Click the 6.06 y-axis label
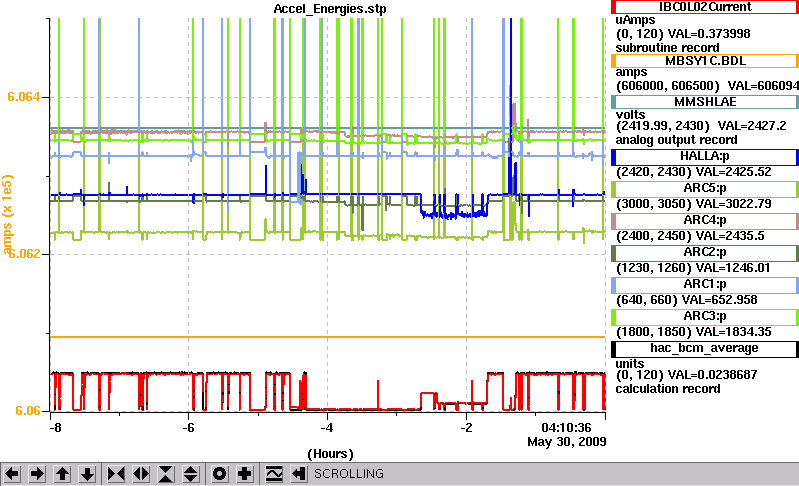 (28, 411)
